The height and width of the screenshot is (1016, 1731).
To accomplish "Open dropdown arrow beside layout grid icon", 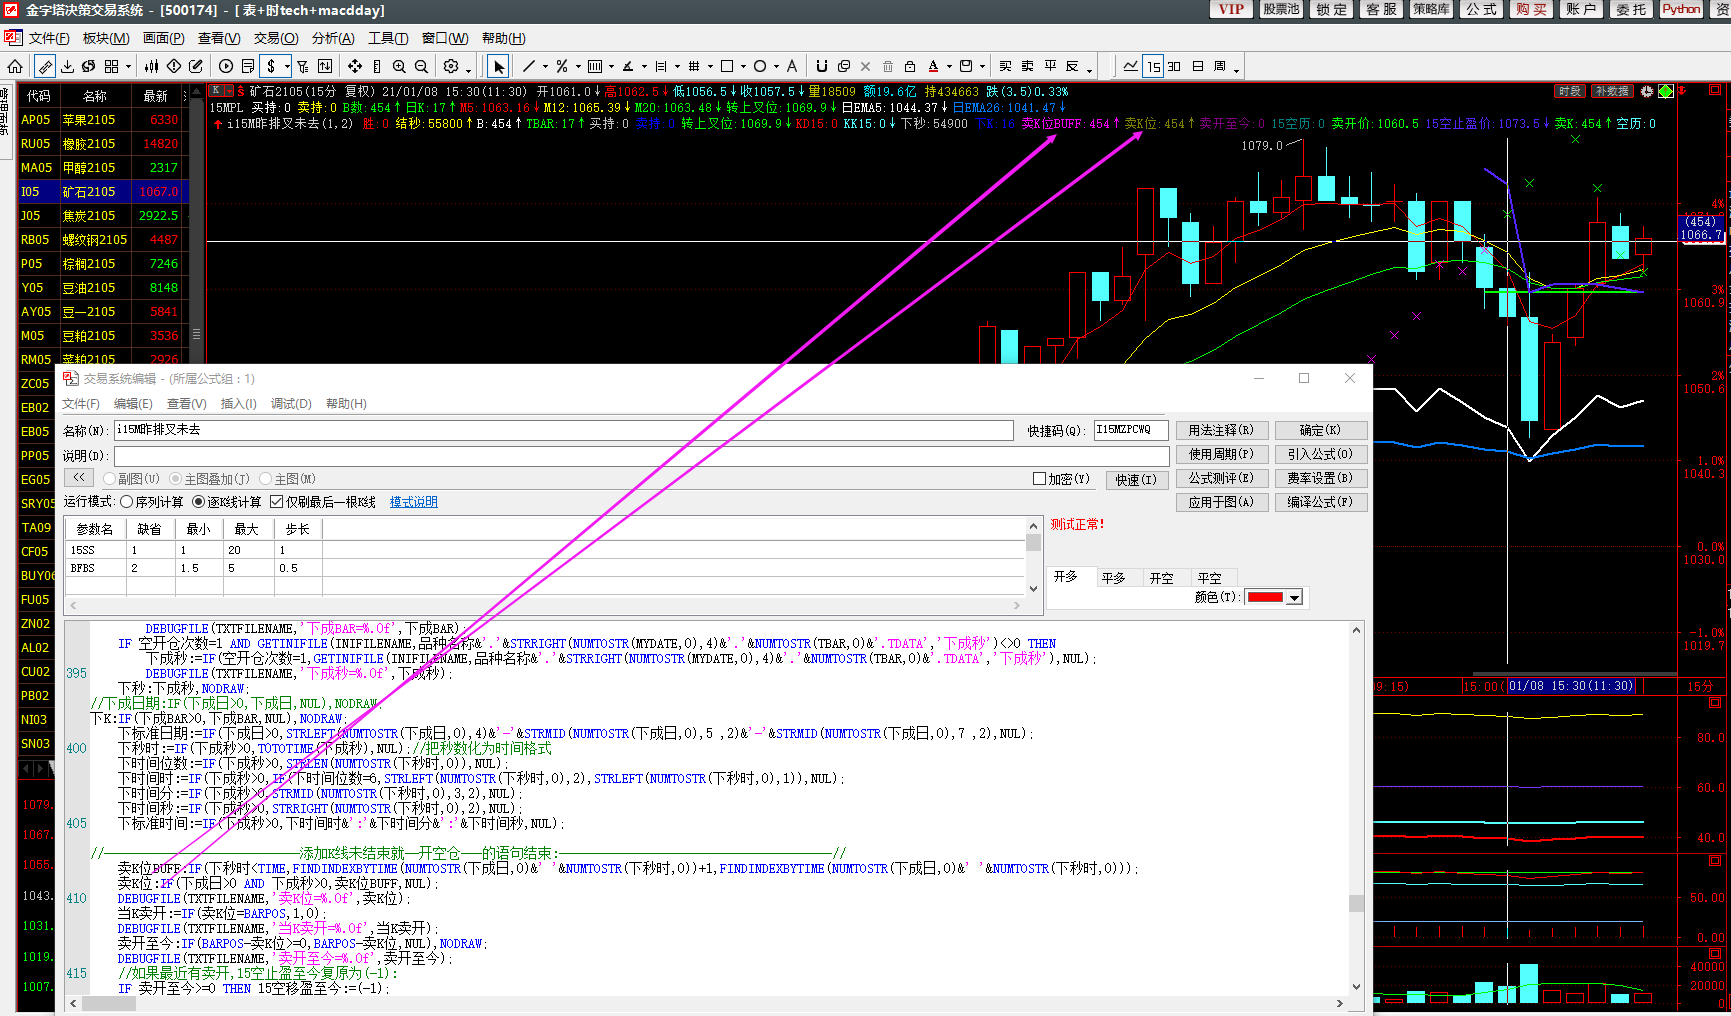I will [x=128, y=66].
